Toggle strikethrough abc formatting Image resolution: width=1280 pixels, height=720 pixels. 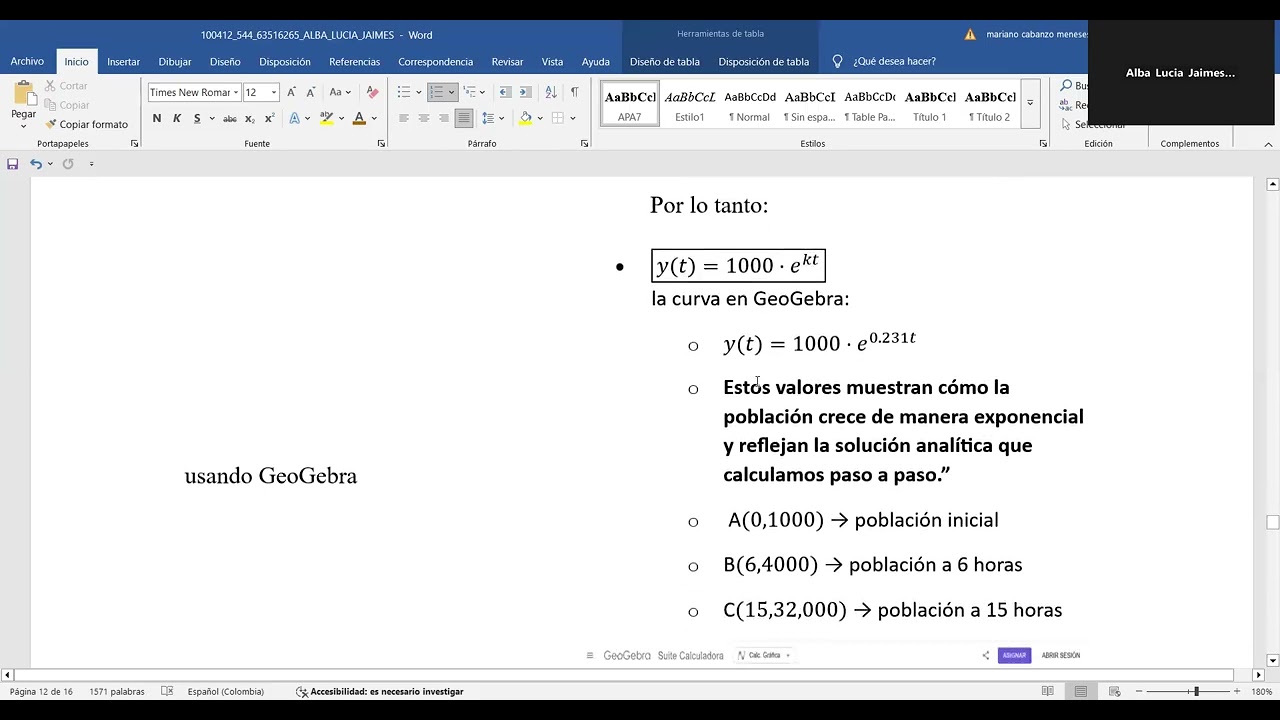pos(230,118)
